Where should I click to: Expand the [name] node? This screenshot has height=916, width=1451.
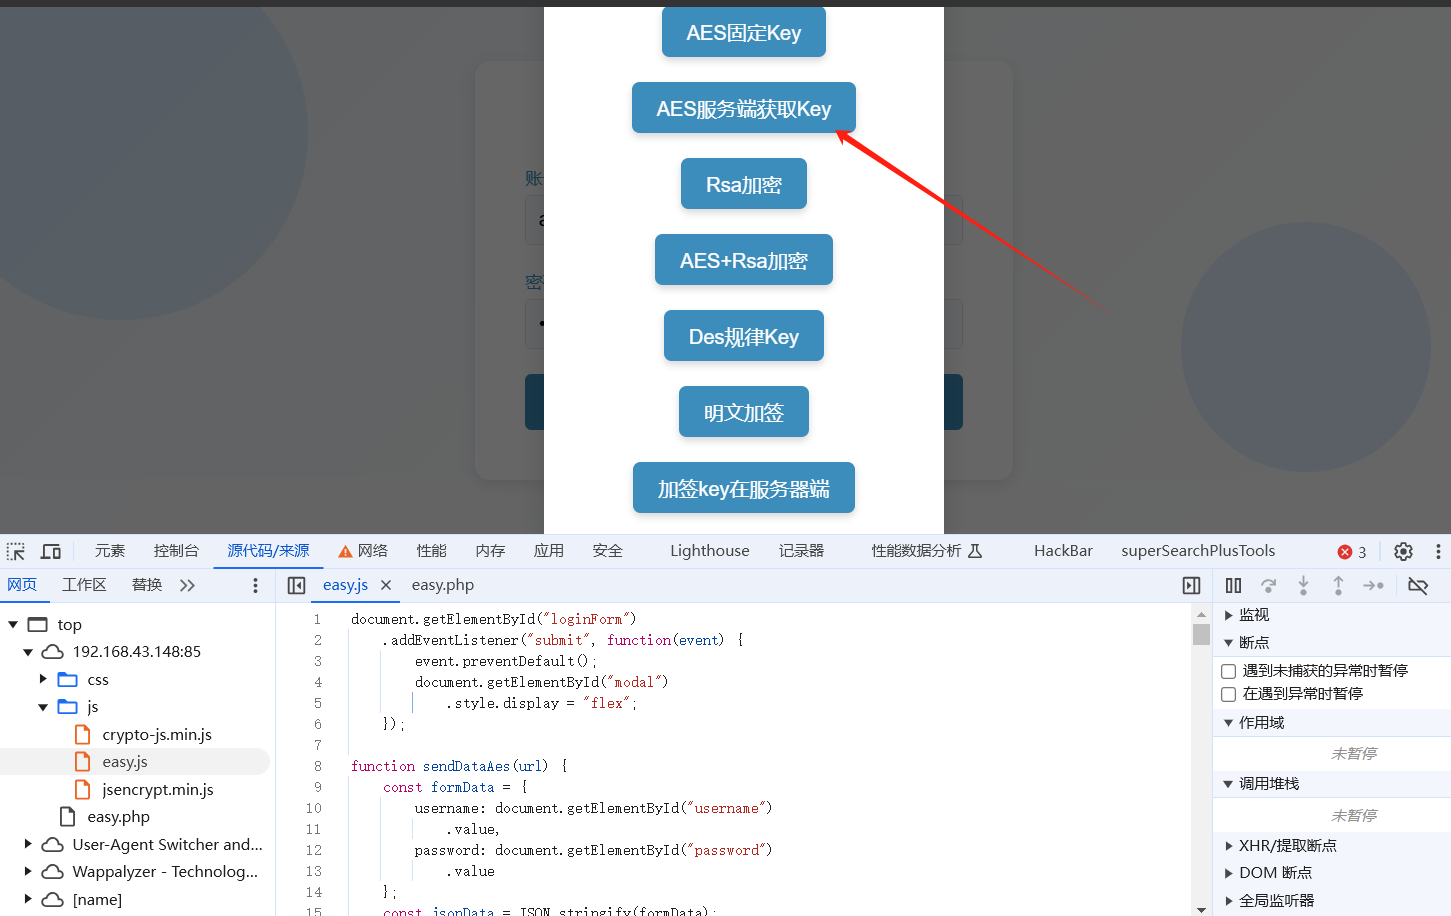coord(28,899)
